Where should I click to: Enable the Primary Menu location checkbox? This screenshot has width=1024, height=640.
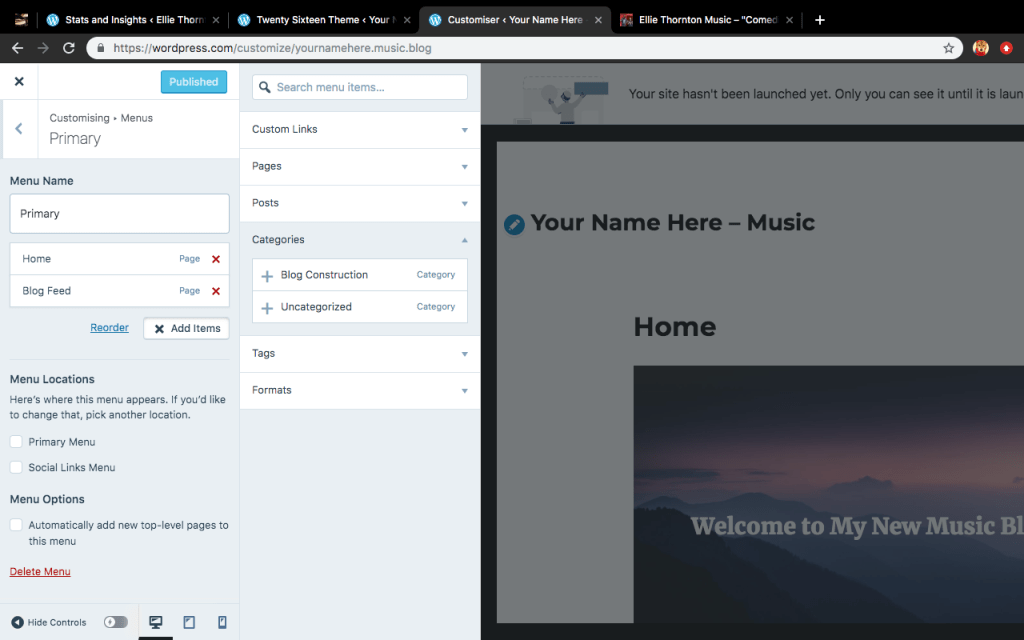(x=16, y=442)
